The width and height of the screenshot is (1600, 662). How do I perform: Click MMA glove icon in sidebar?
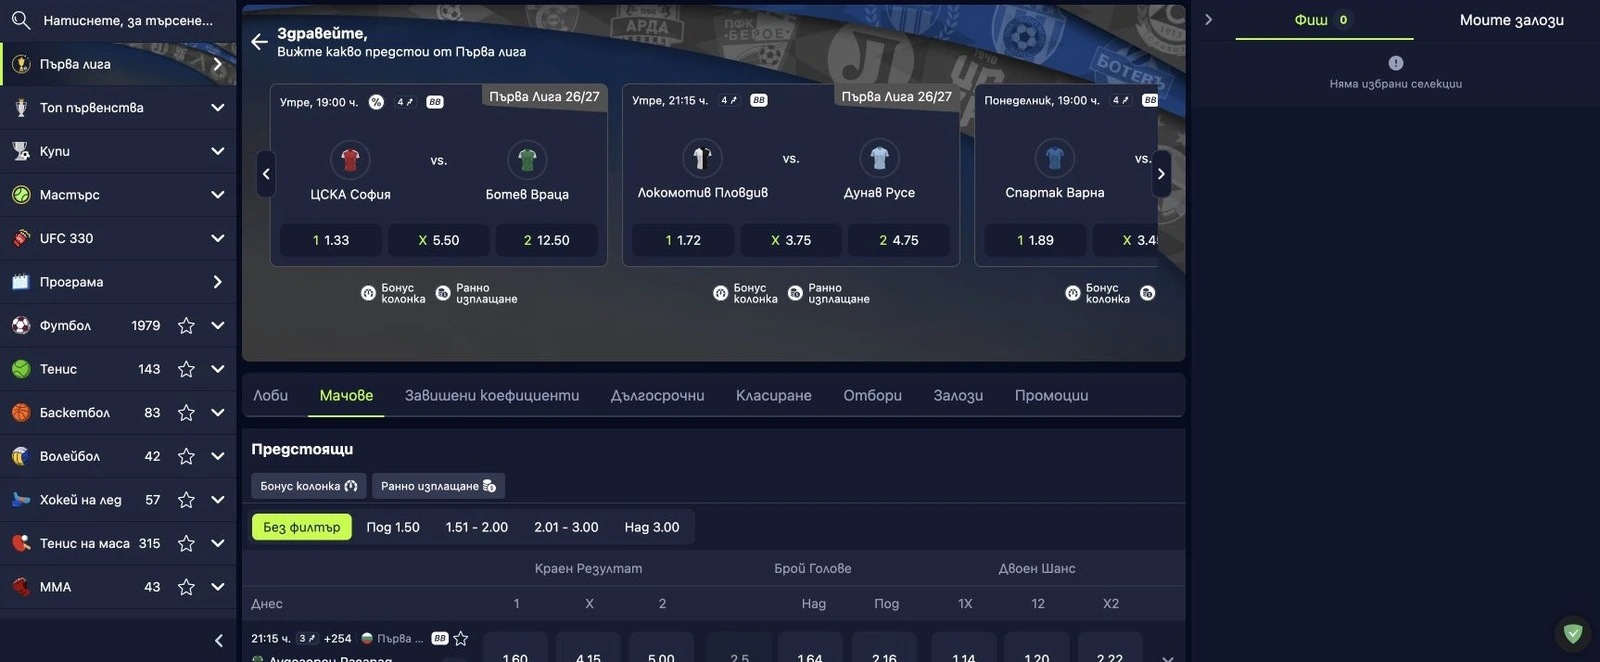(x=21, y=587)
